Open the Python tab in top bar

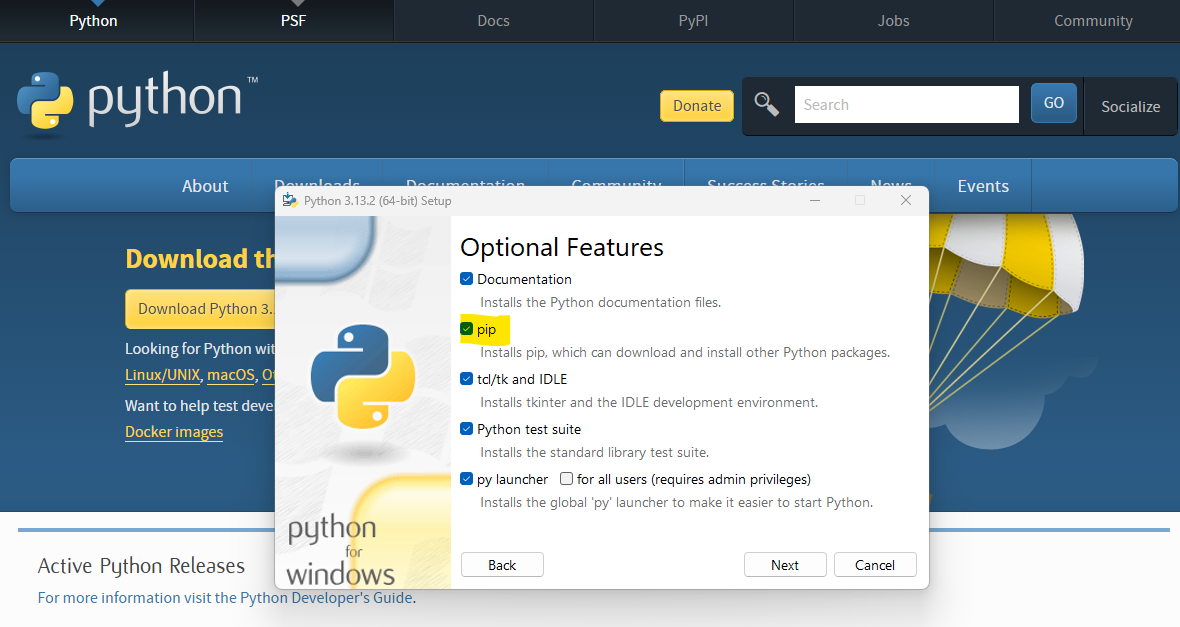click(x=93, y=20)
